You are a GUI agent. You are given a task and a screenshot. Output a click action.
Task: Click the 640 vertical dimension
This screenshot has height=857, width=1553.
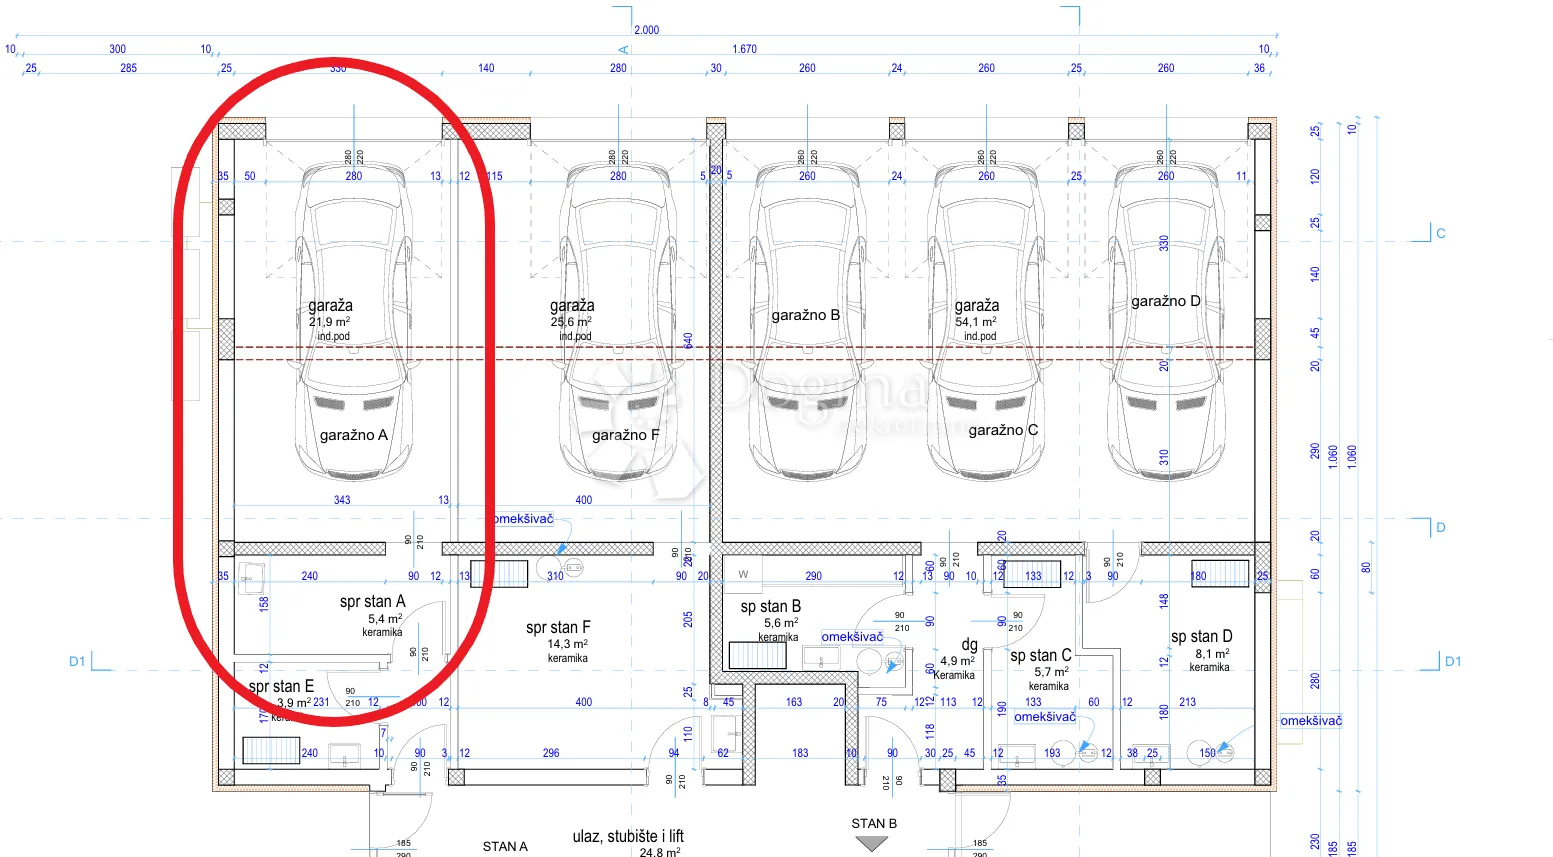pyautogui.click(x=688, y=341)
